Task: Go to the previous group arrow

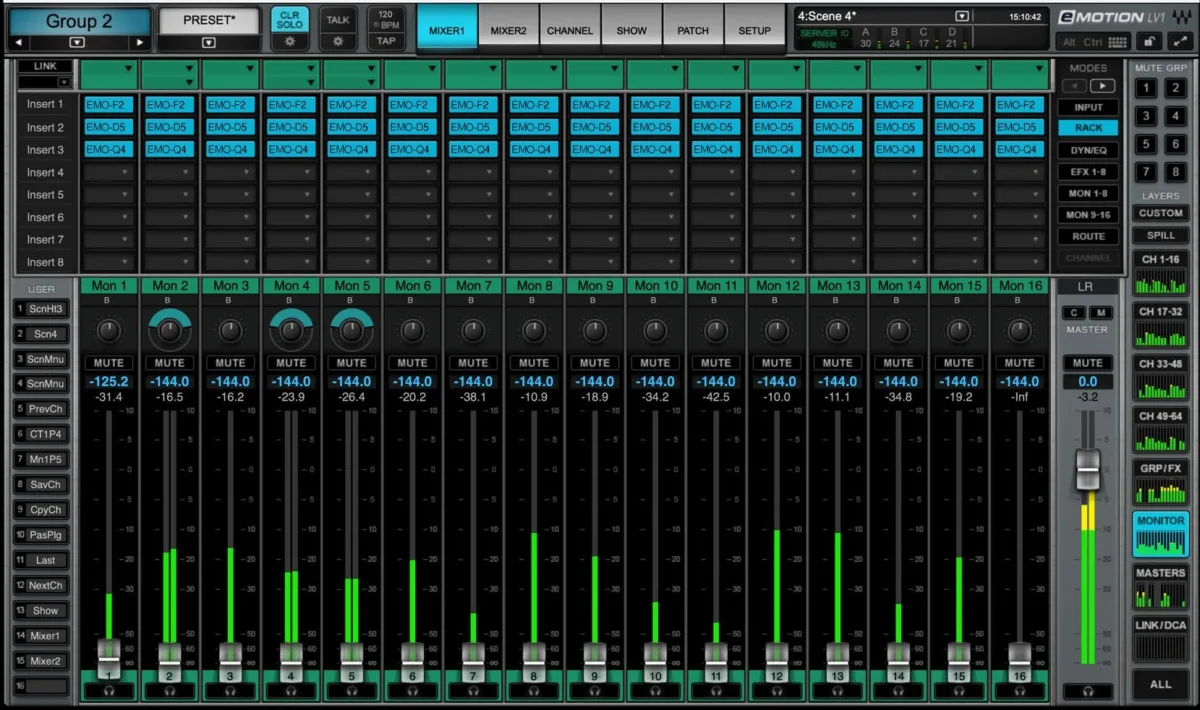Action: (19, 42)
